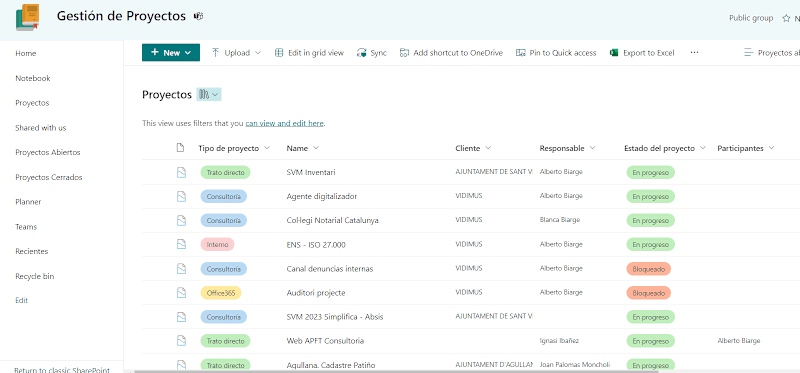Open Proyectos Abiertos in the navigation
This screenshot has height=373, width=800.
48,152
